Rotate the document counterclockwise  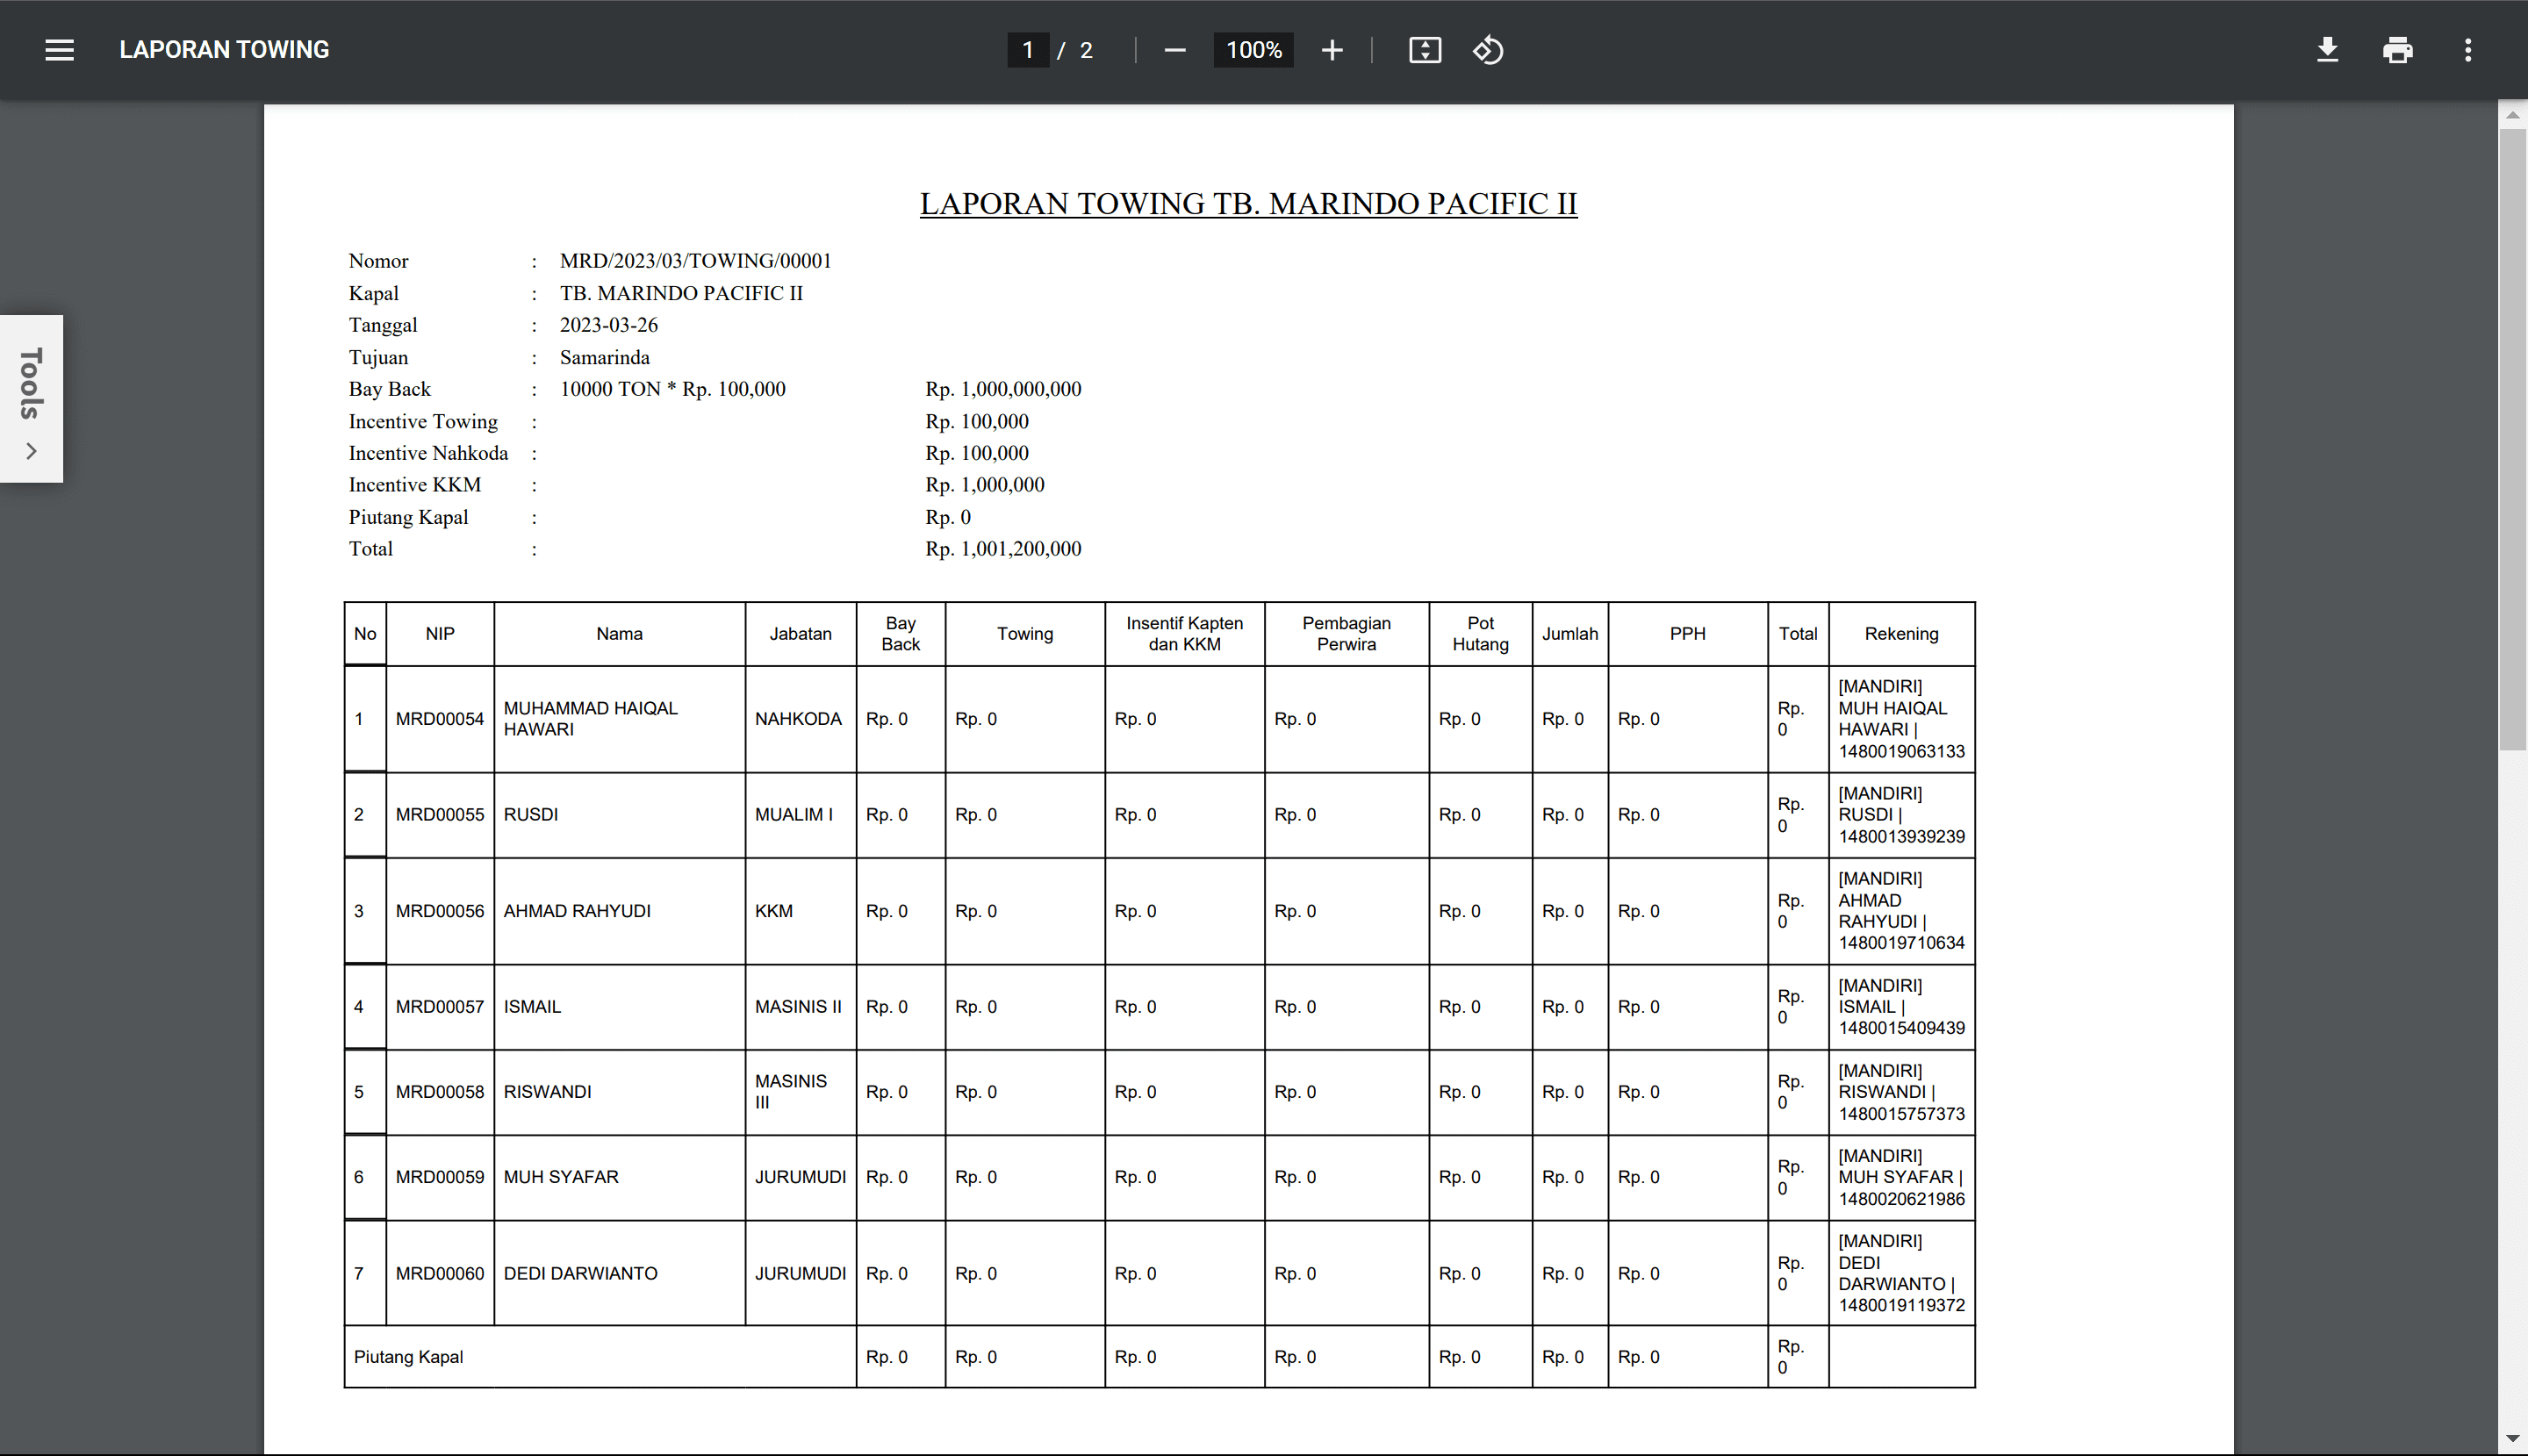(1488, 50)
